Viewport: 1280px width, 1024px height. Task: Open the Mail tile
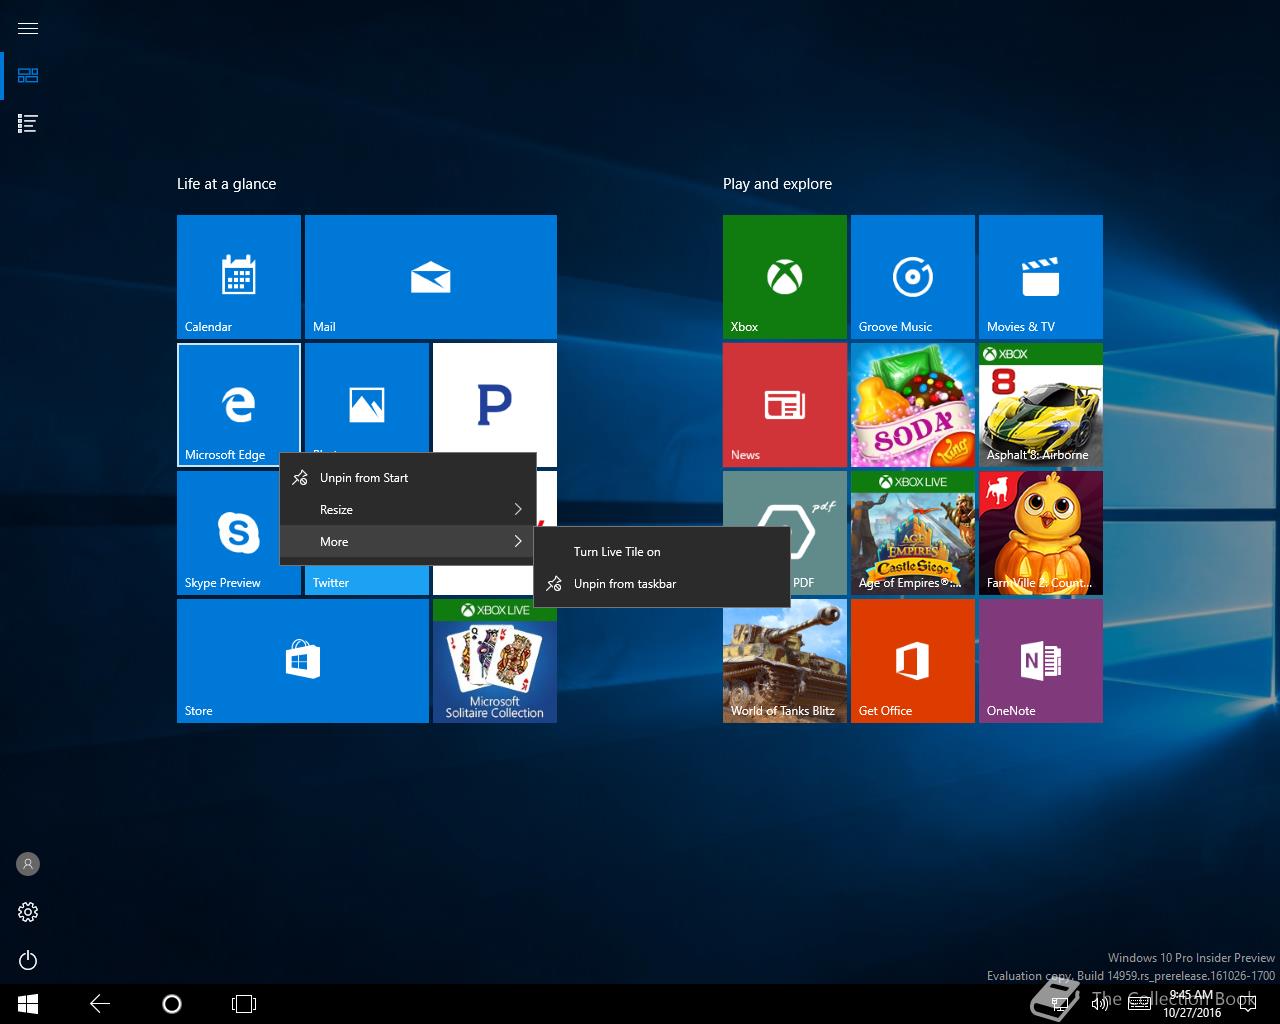pos(431,277)
